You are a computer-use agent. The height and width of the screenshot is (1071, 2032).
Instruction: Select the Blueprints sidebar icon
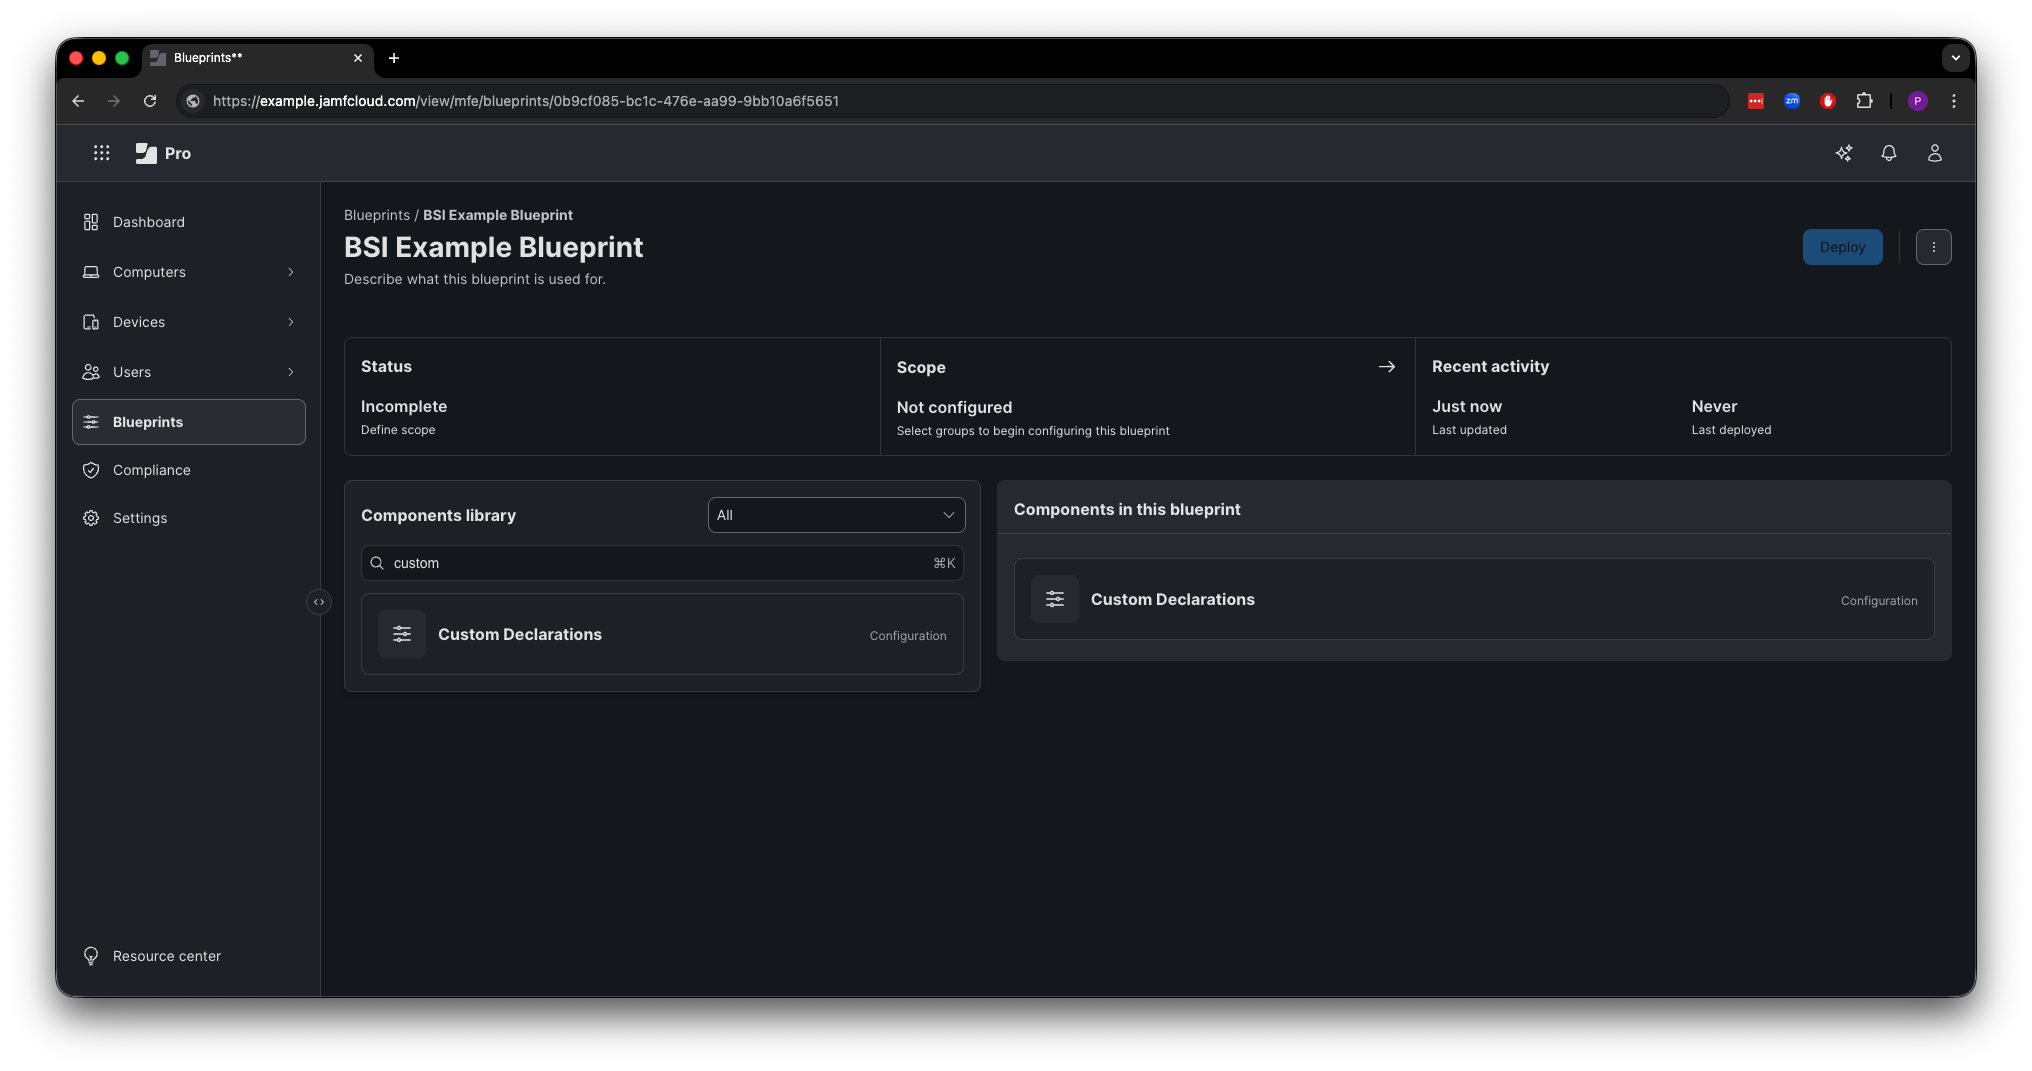(x=91, y=421)
